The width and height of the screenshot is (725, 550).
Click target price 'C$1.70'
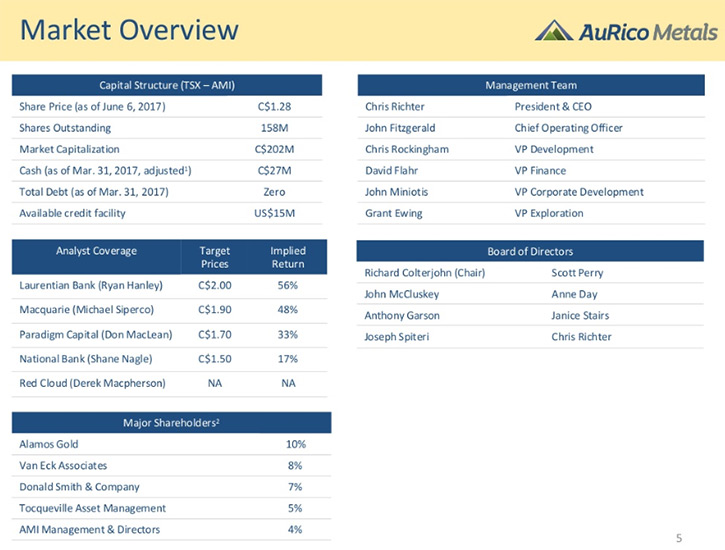pos(215,335)
